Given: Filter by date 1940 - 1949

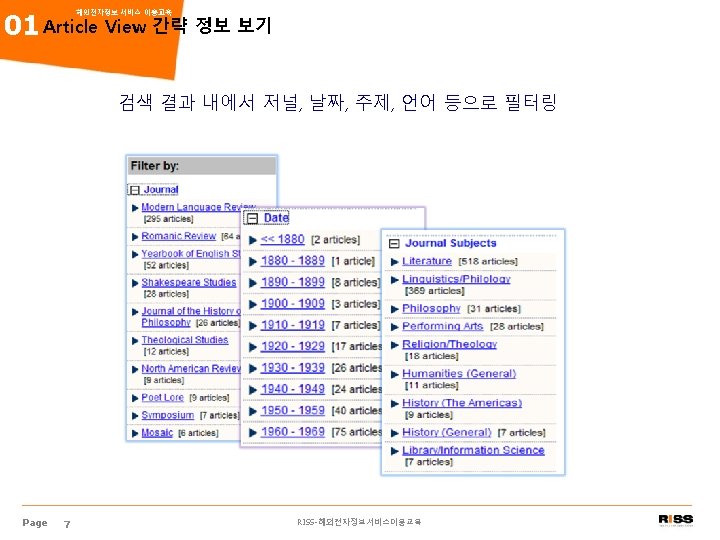Looking at the screenshot, I should (292, 389).
